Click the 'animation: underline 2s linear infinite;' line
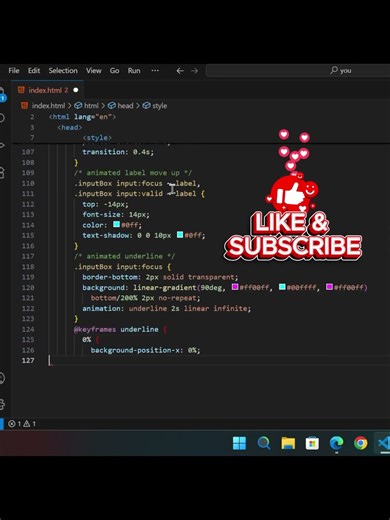Screen dimensions: 390x520 pyautogui.click(x=167, y=308)
